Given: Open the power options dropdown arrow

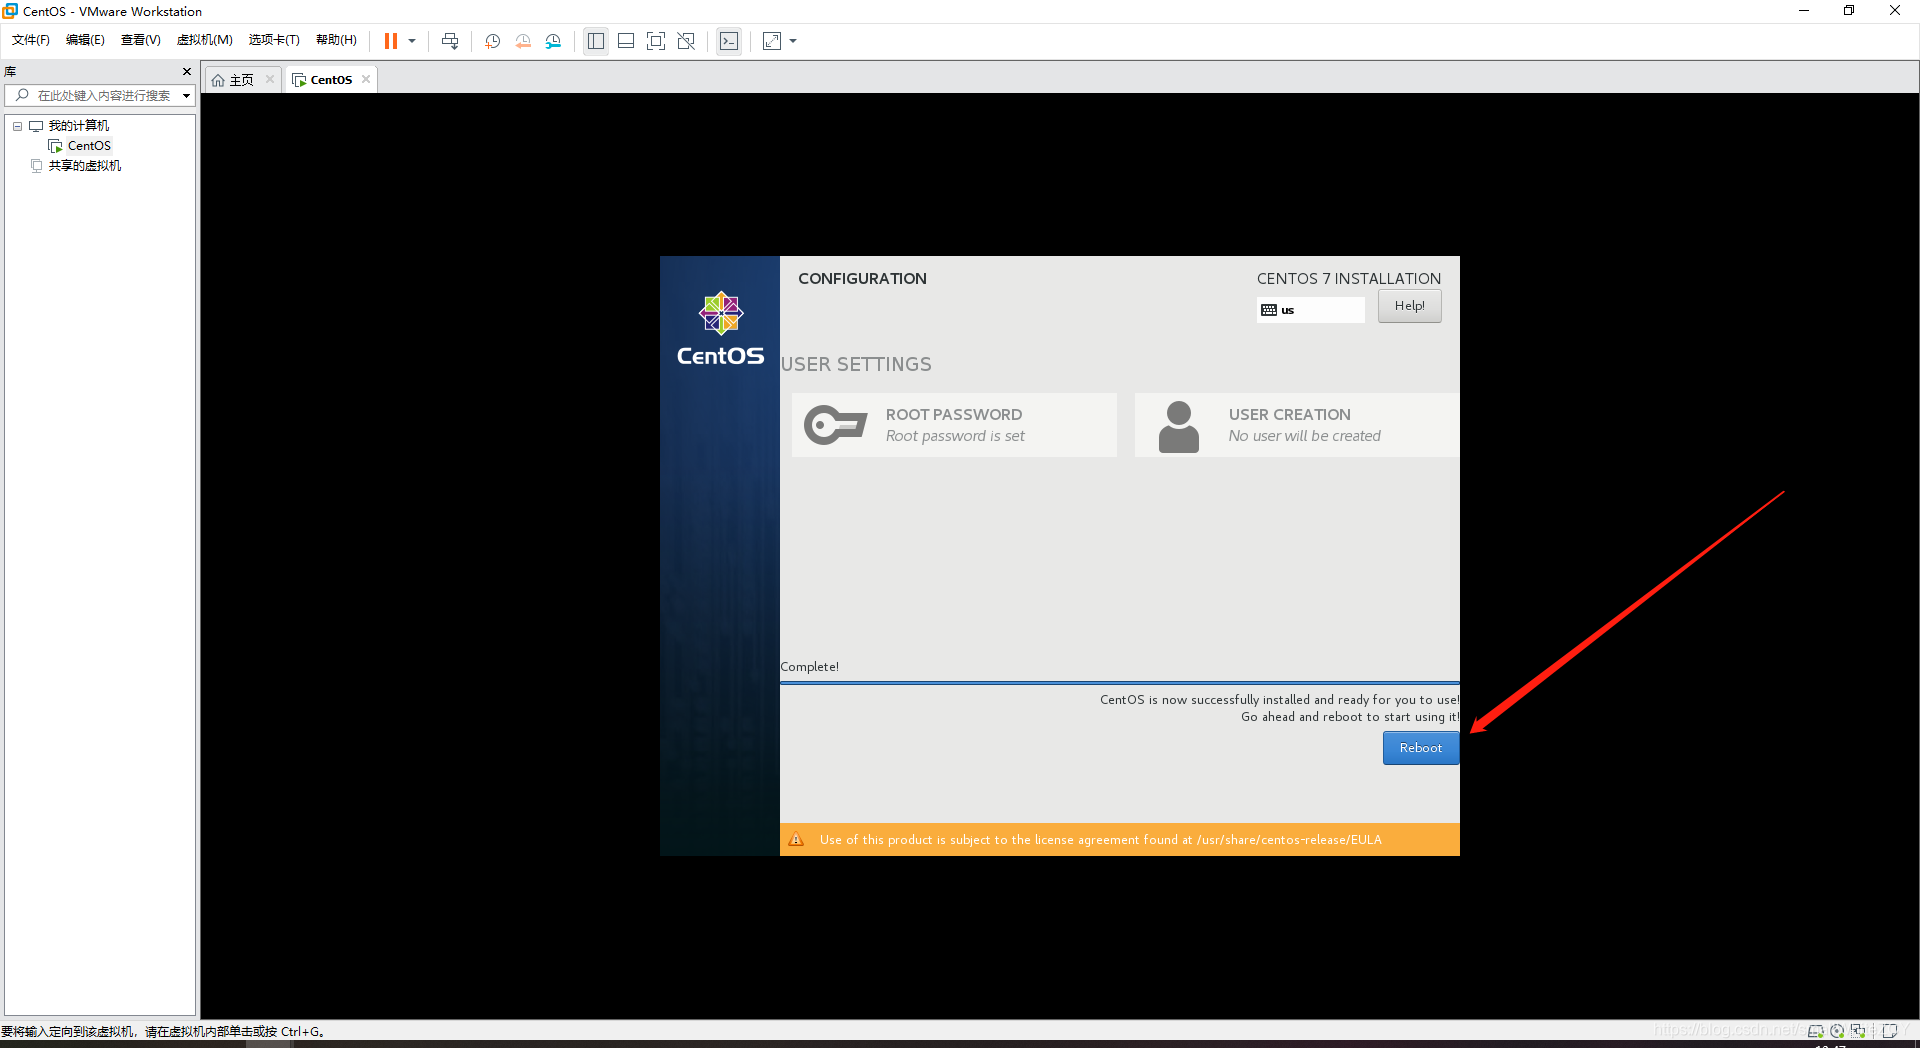Looking at the screenshot, I should click(412, 41).
